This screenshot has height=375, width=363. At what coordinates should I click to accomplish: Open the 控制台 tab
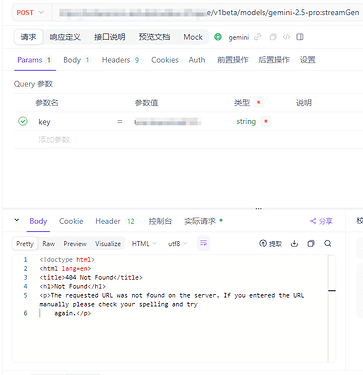click(x=160, y=221)
